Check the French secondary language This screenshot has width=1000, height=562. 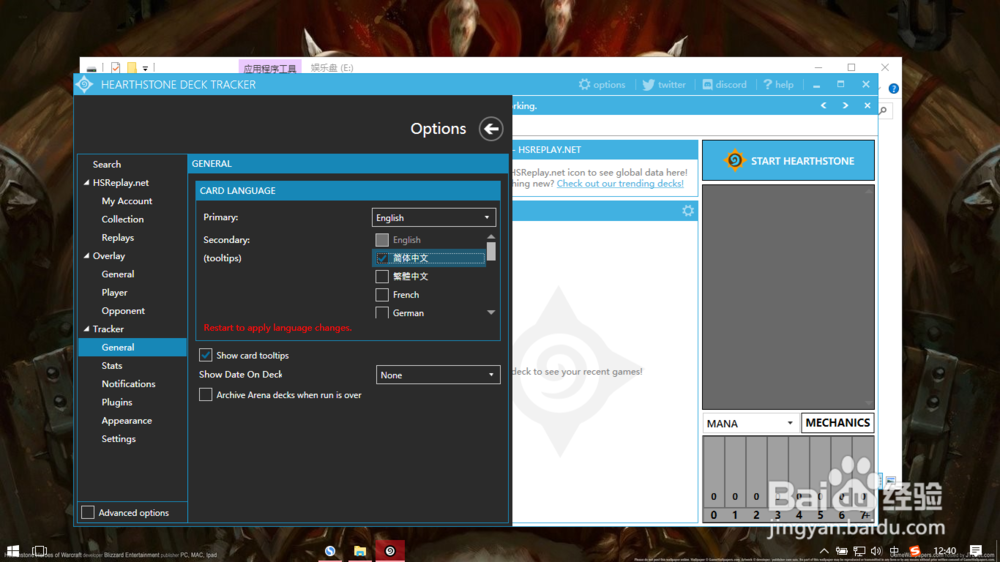pos(381,295)
